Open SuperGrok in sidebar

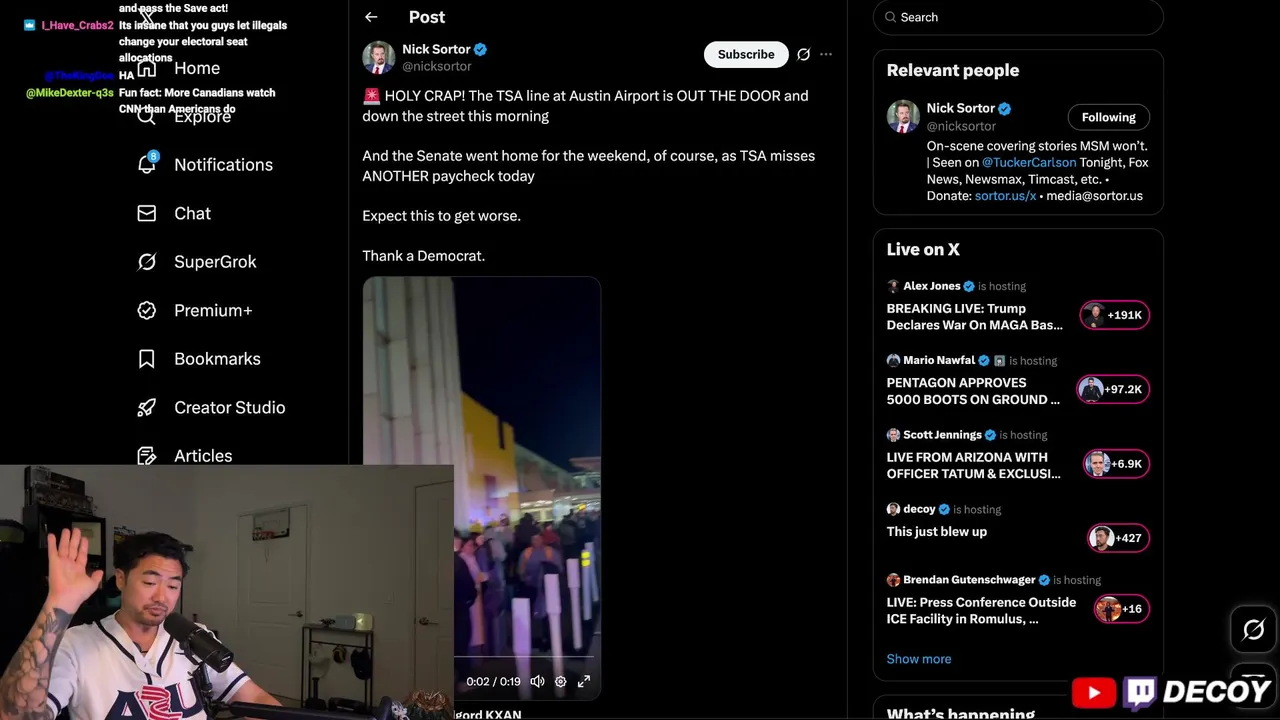pos(197,262)
